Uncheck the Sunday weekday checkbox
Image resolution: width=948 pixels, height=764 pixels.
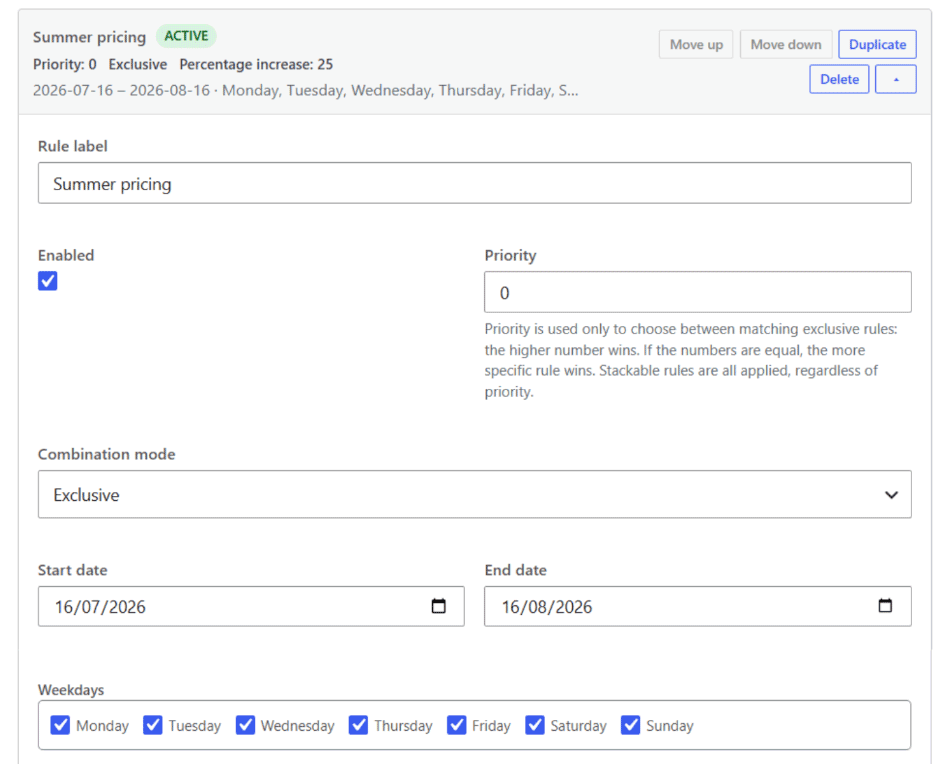630,725
